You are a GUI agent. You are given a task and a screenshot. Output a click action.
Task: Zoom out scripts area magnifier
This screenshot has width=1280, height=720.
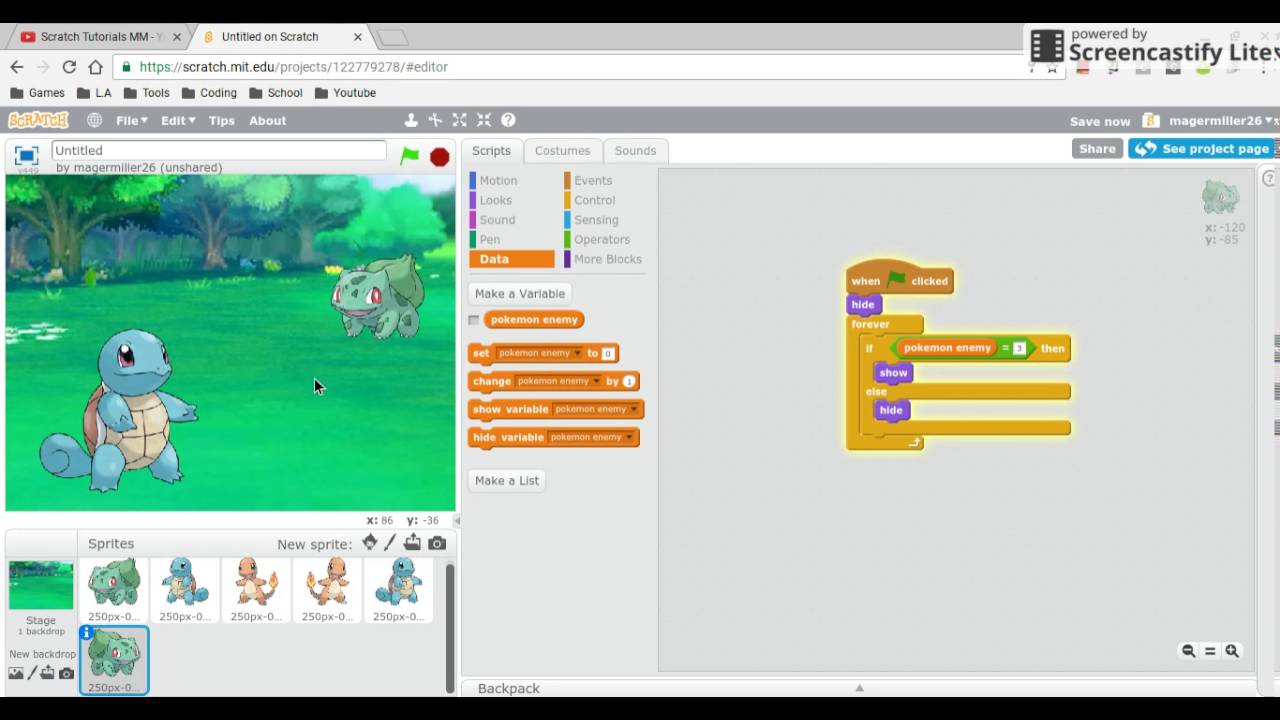(x=1188, y=651)
